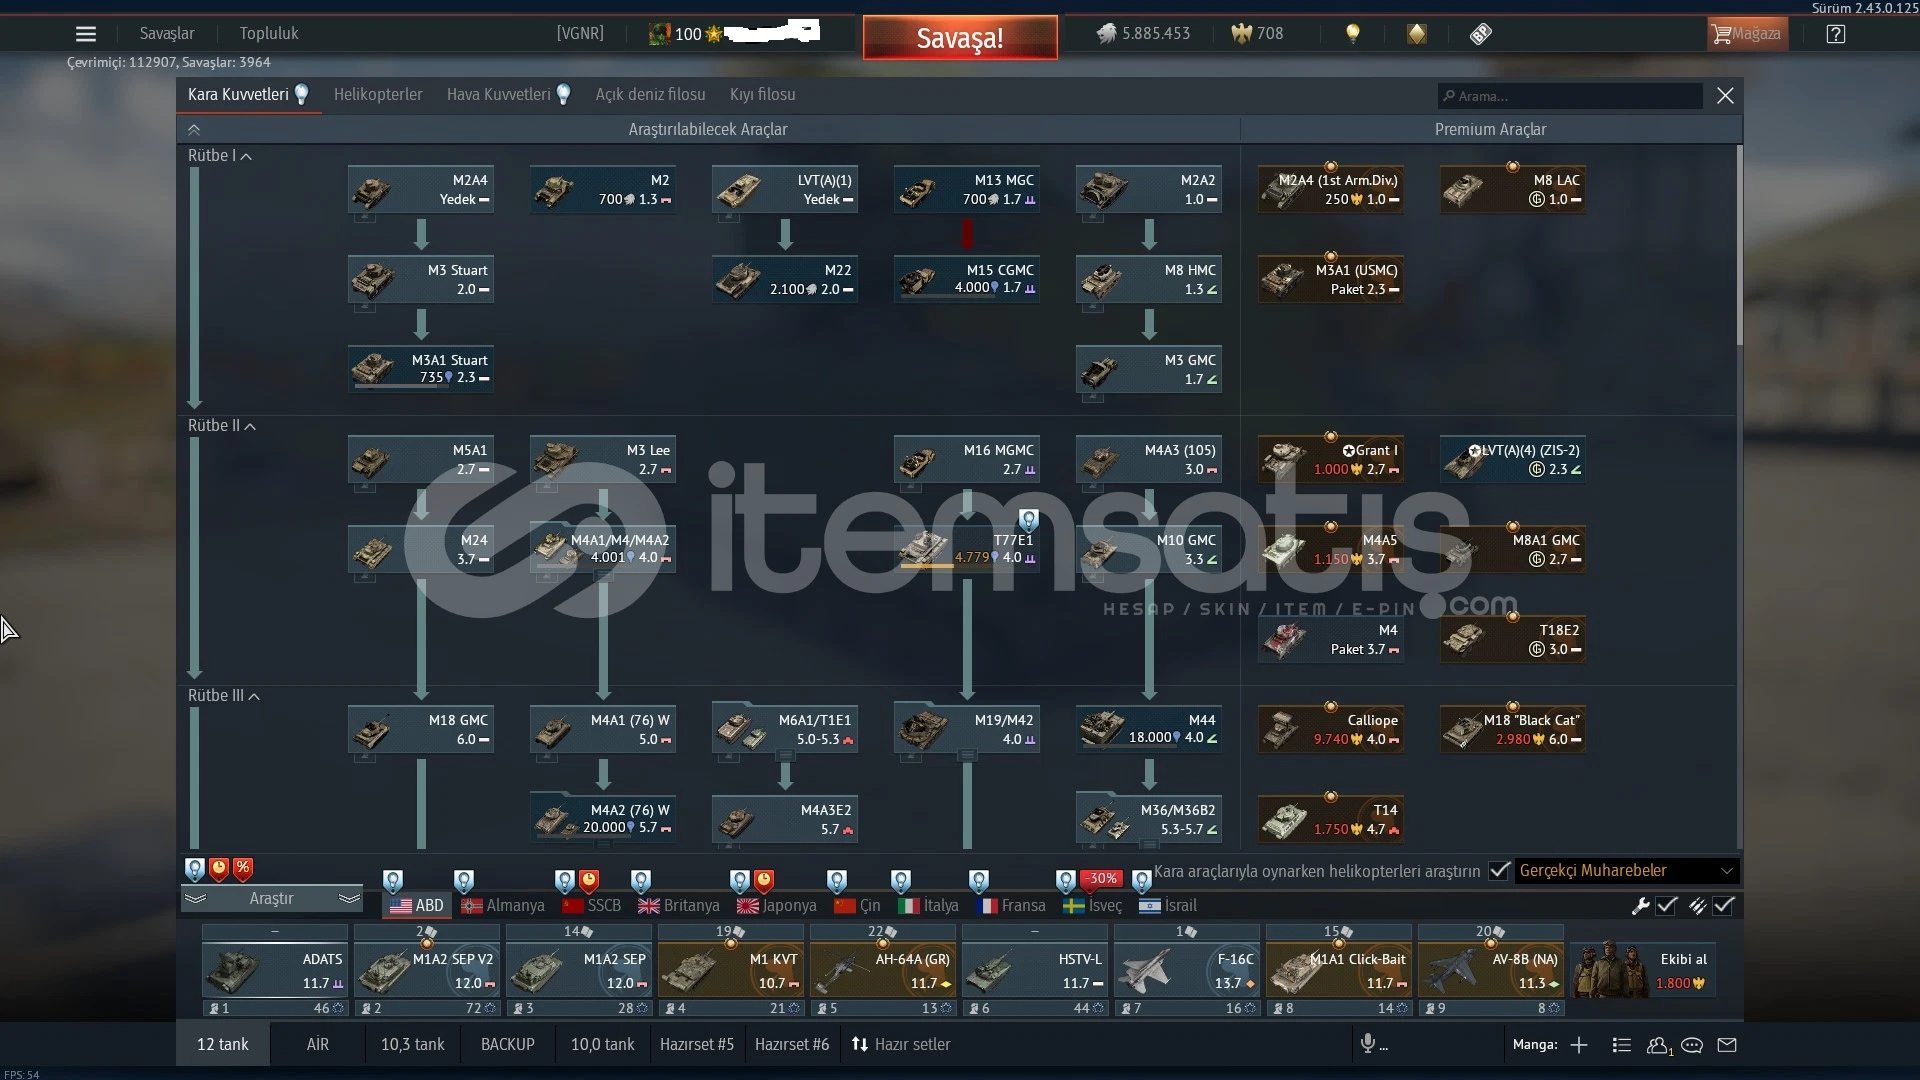Select the F-16C crew slot

1187,970
